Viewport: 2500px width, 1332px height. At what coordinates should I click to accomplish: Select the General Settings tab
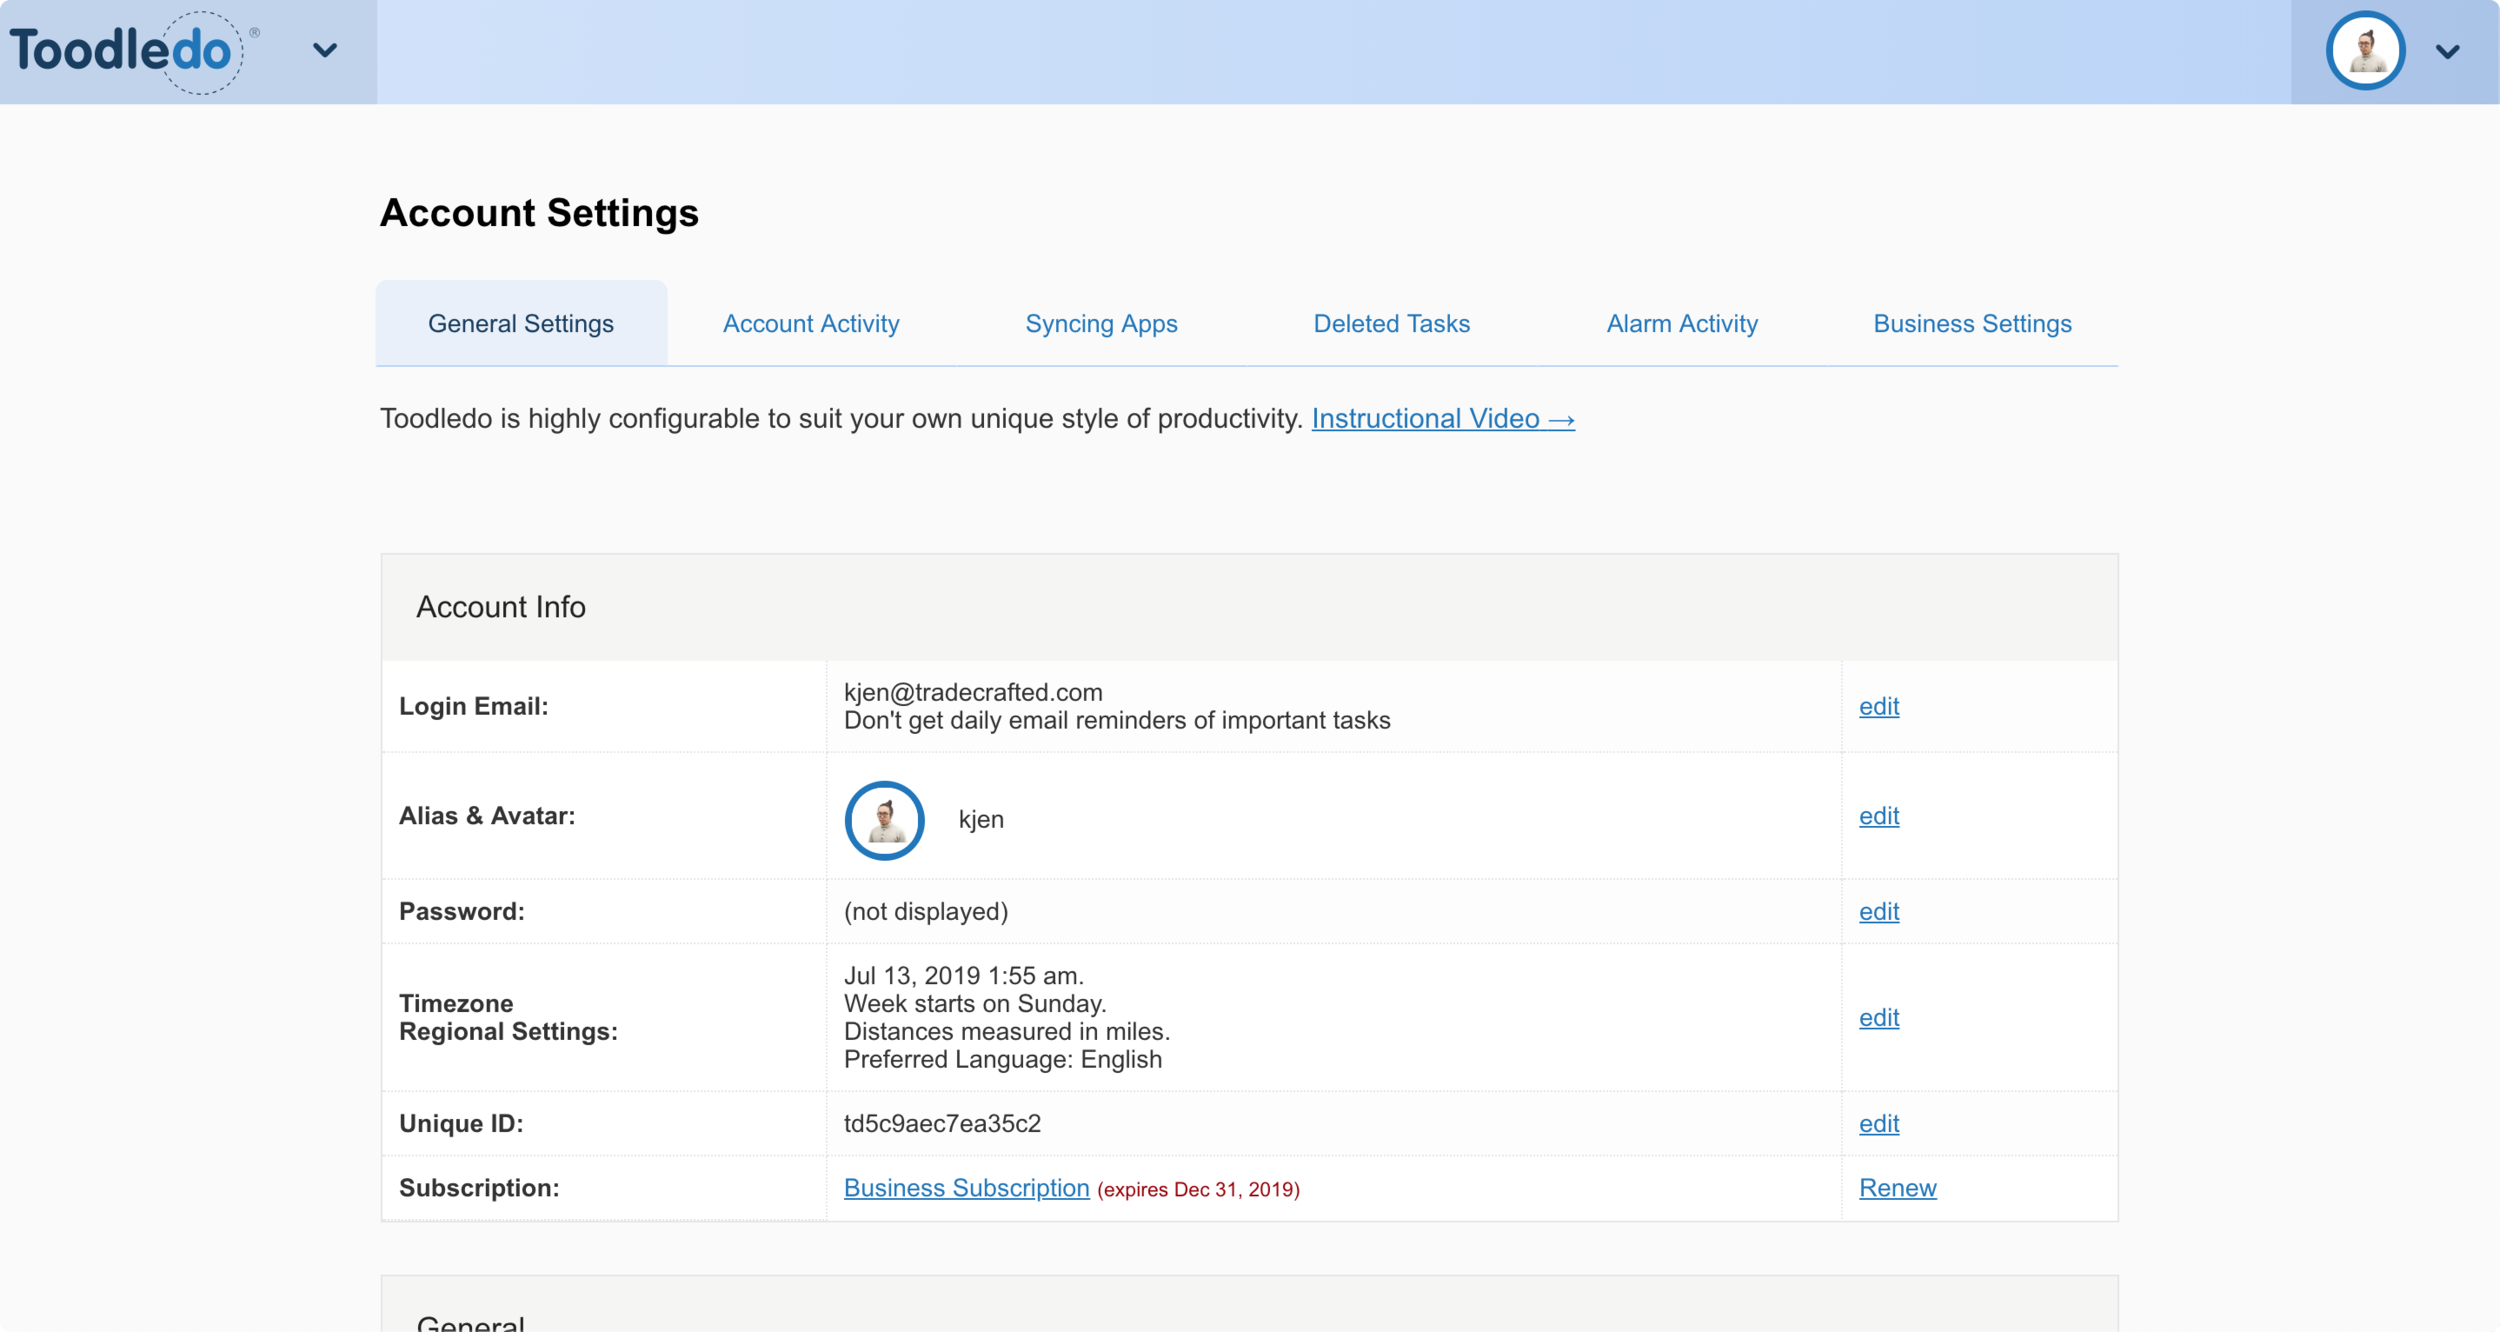pyautogui.click(x=521, y=324)
